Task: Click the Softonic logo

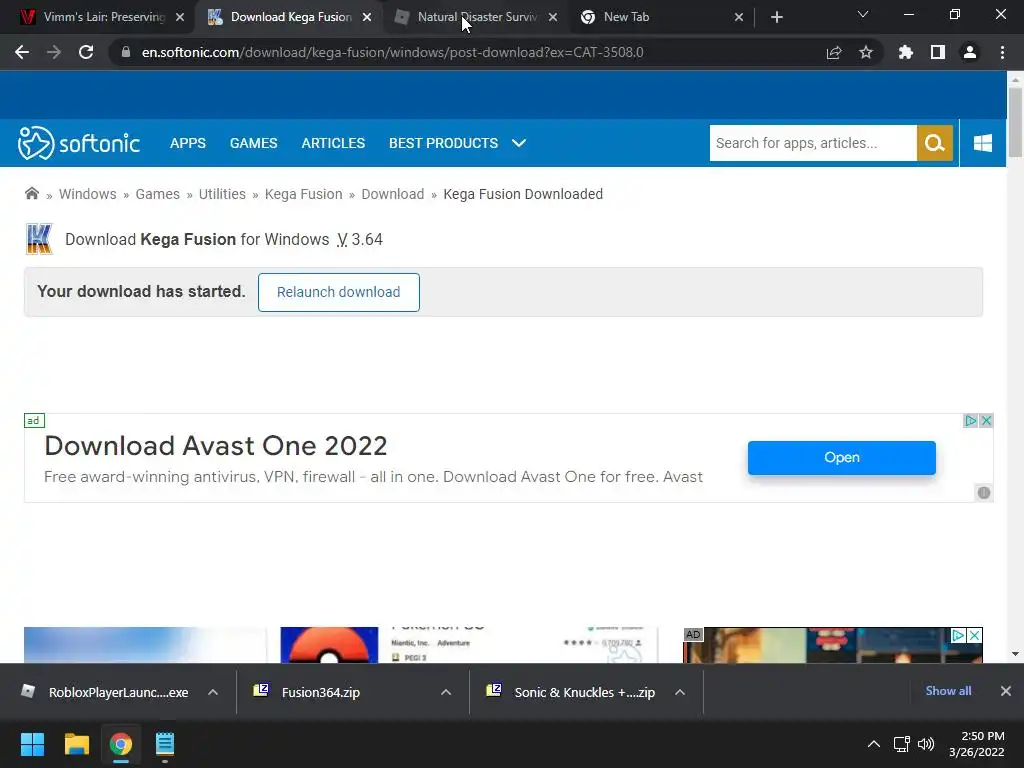Action: tap(78, 143)
